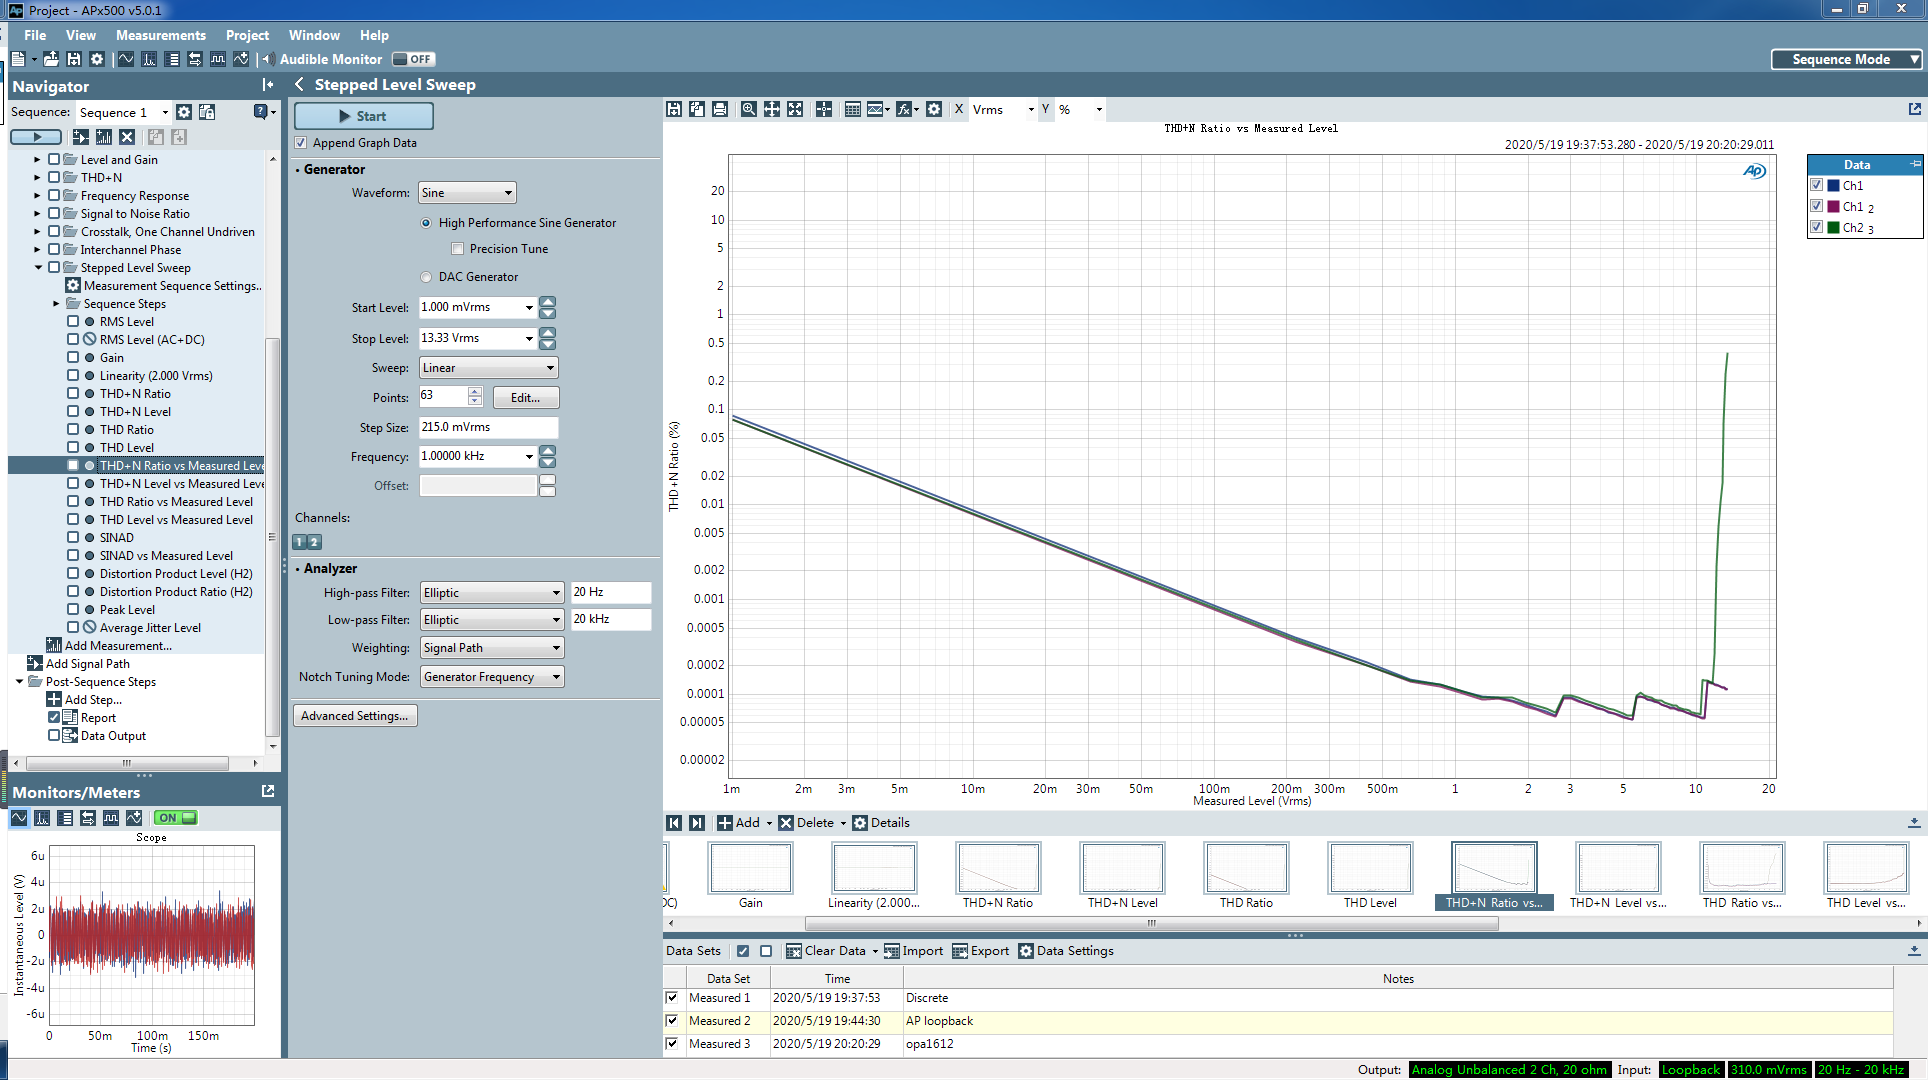Toggle Ch1 trace visibility in legend
The height and width of the screenshot is (1080, 1928).
click(1817, 185)
